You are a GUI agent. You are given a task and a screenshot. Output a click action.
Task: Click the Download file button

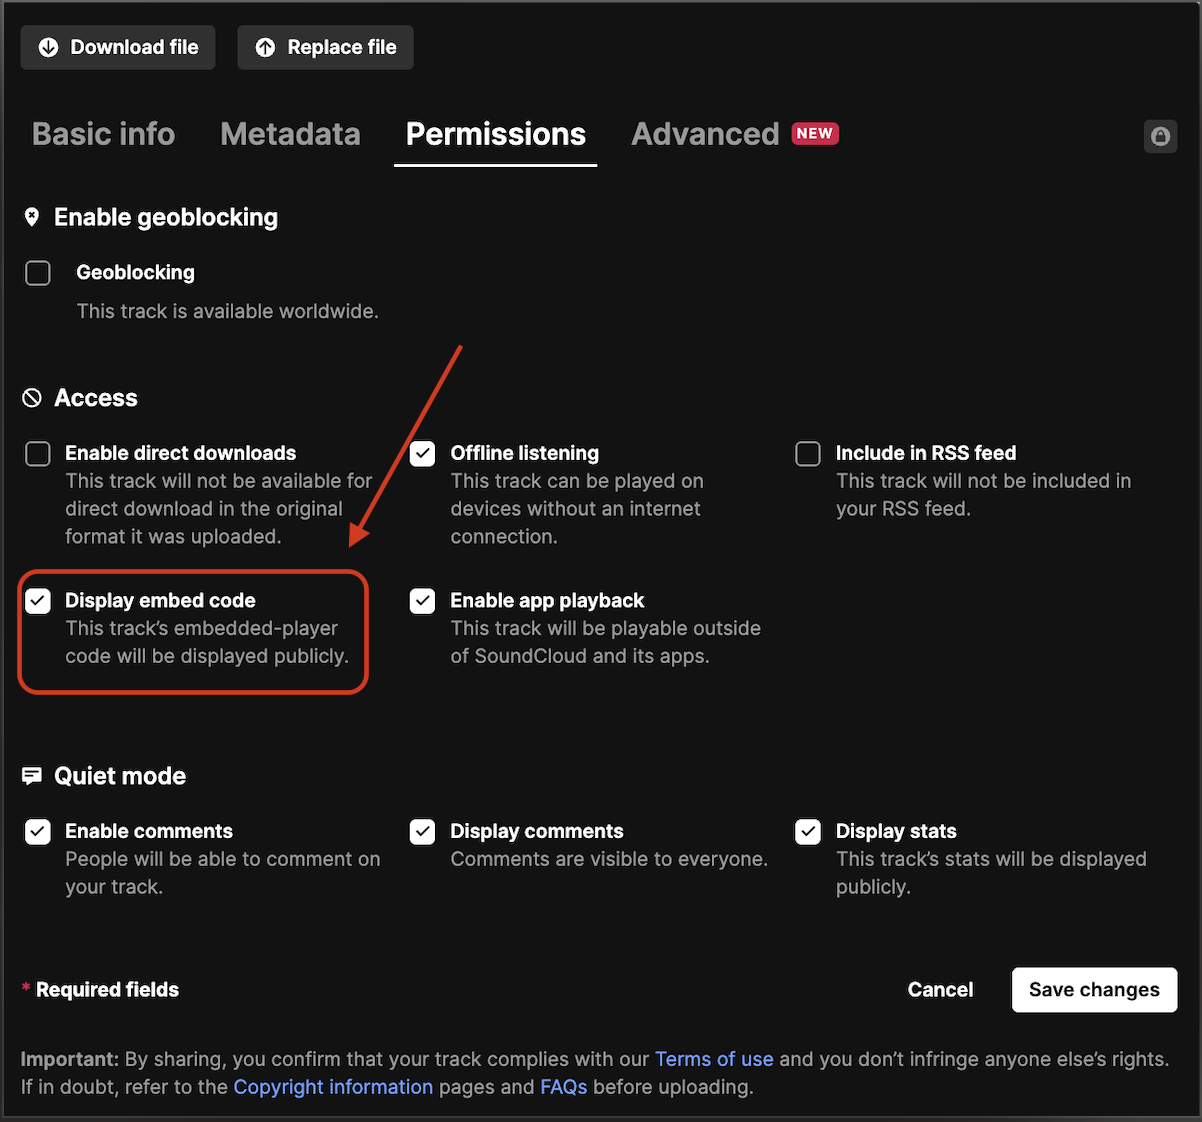(x=118, y=47)
